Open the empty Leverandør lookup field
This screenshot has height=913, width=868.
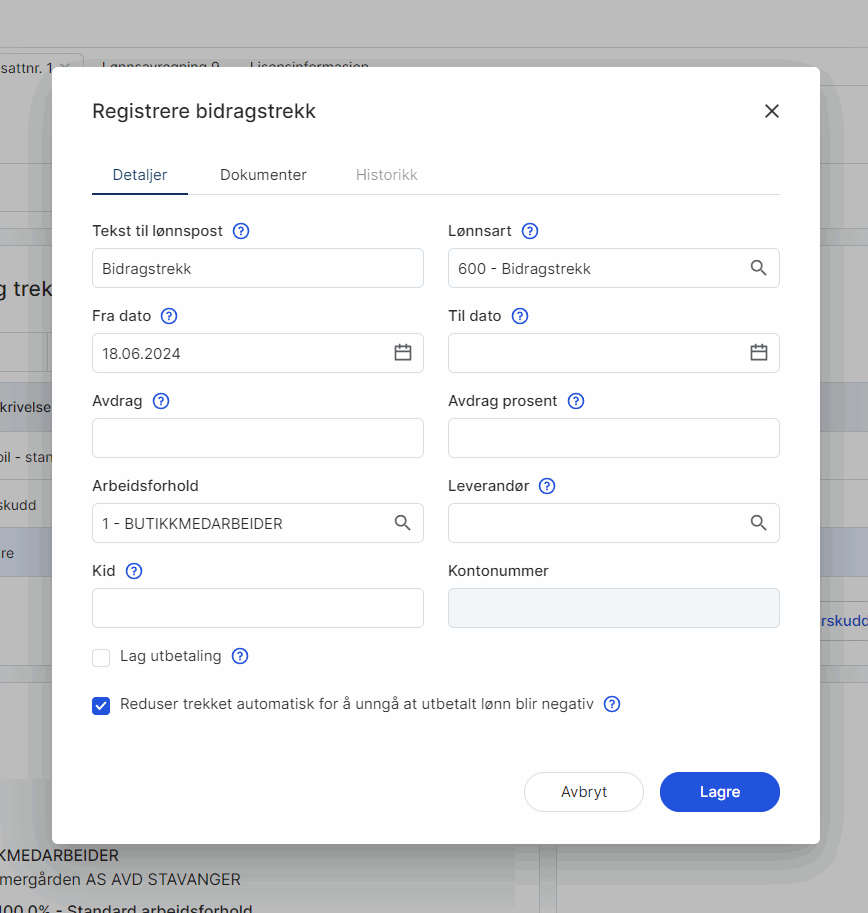(614, 523)
